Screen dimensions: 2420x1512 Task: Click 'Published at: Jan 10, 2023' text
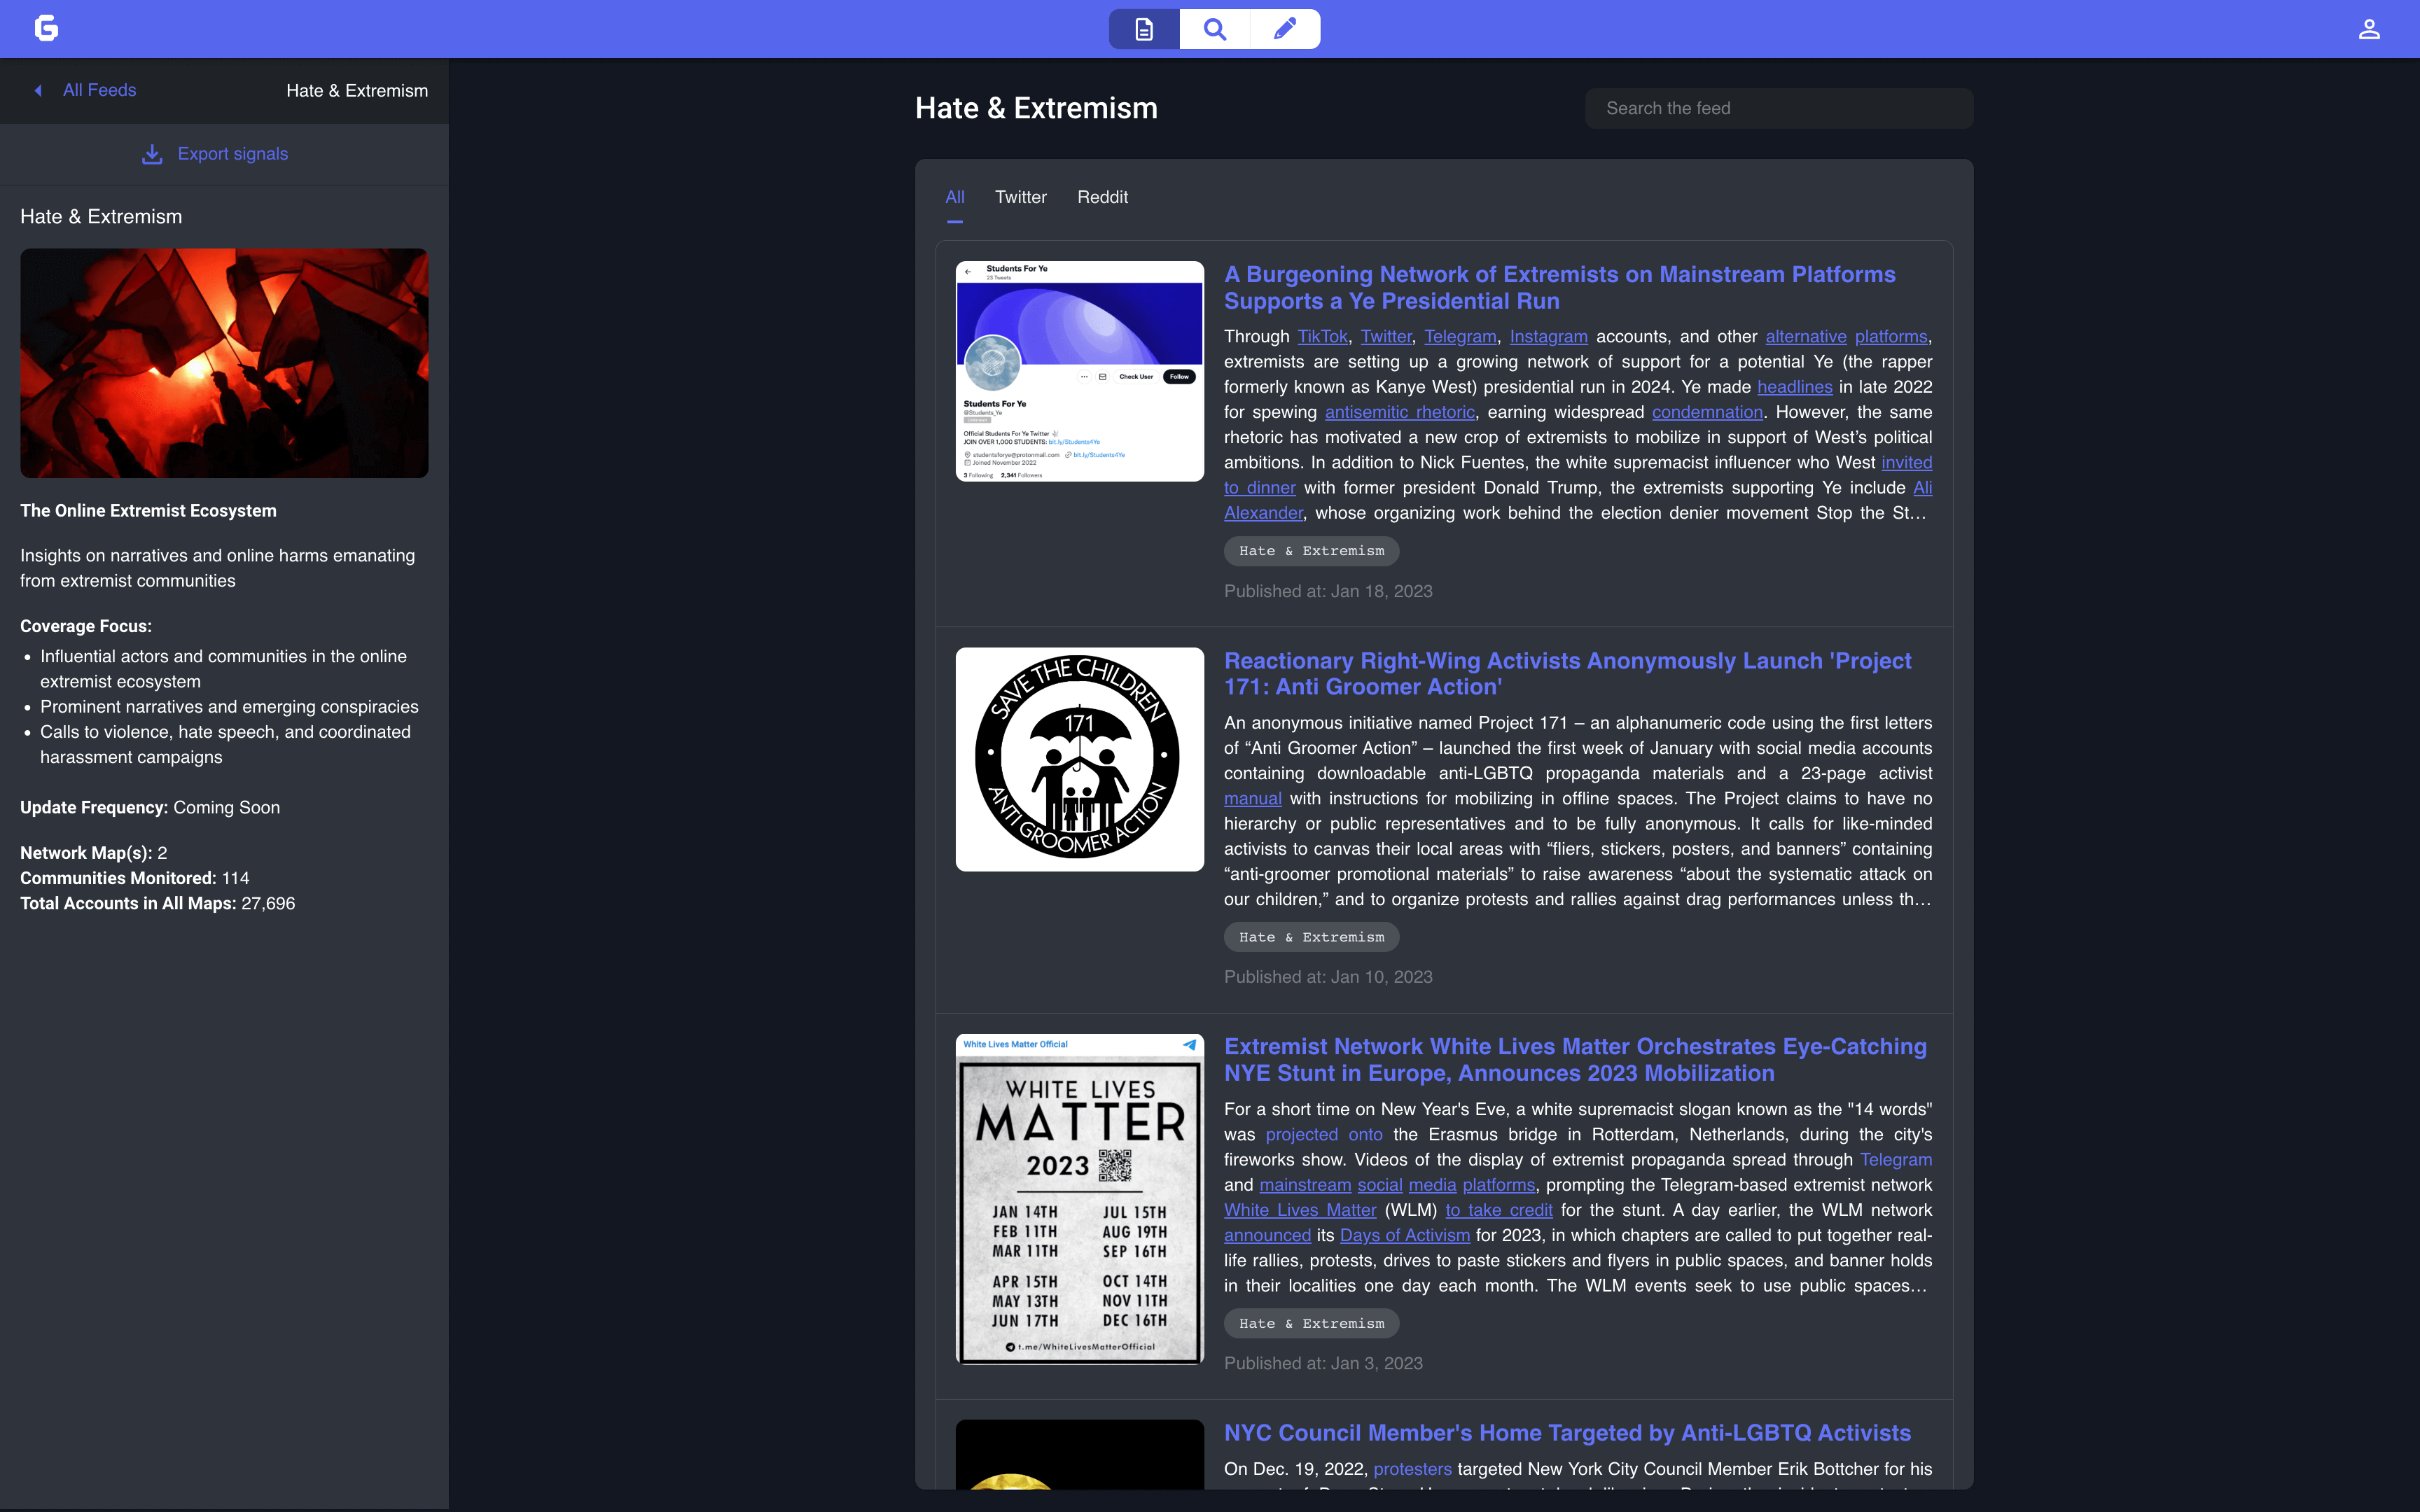point(1328,977)
